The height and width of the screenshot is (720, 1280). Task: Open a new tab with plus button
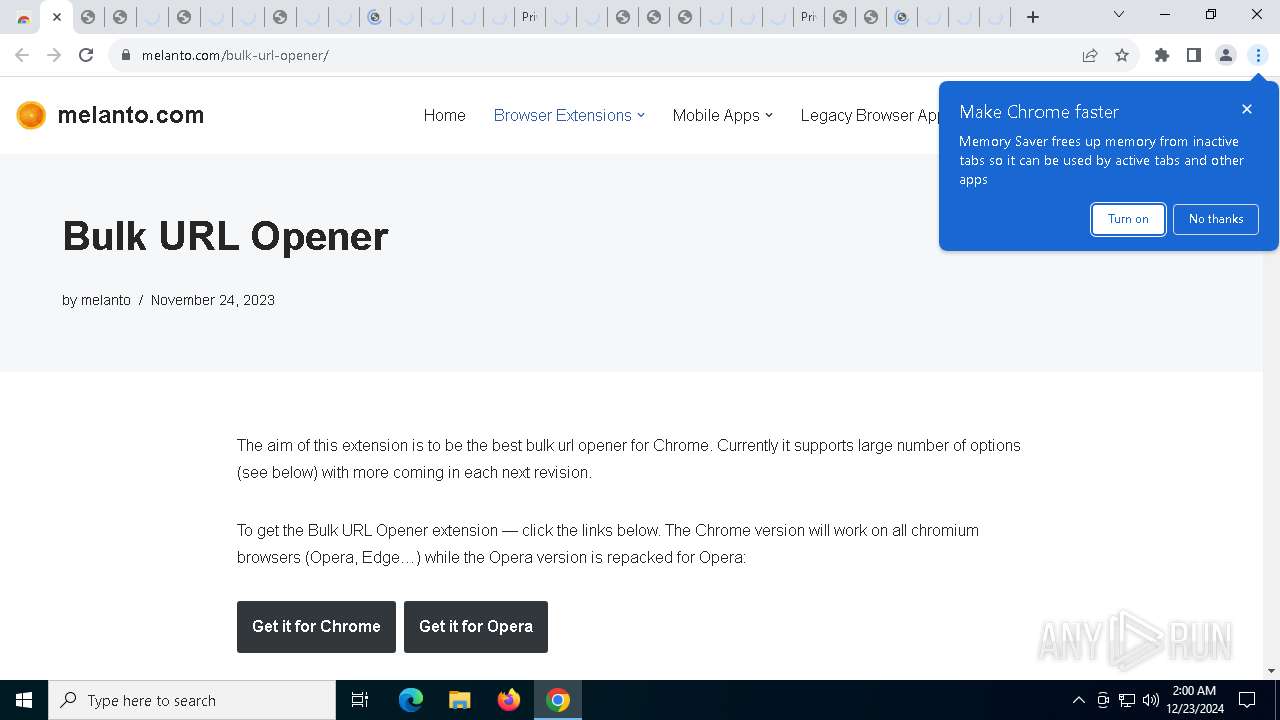pos(1033,17)
